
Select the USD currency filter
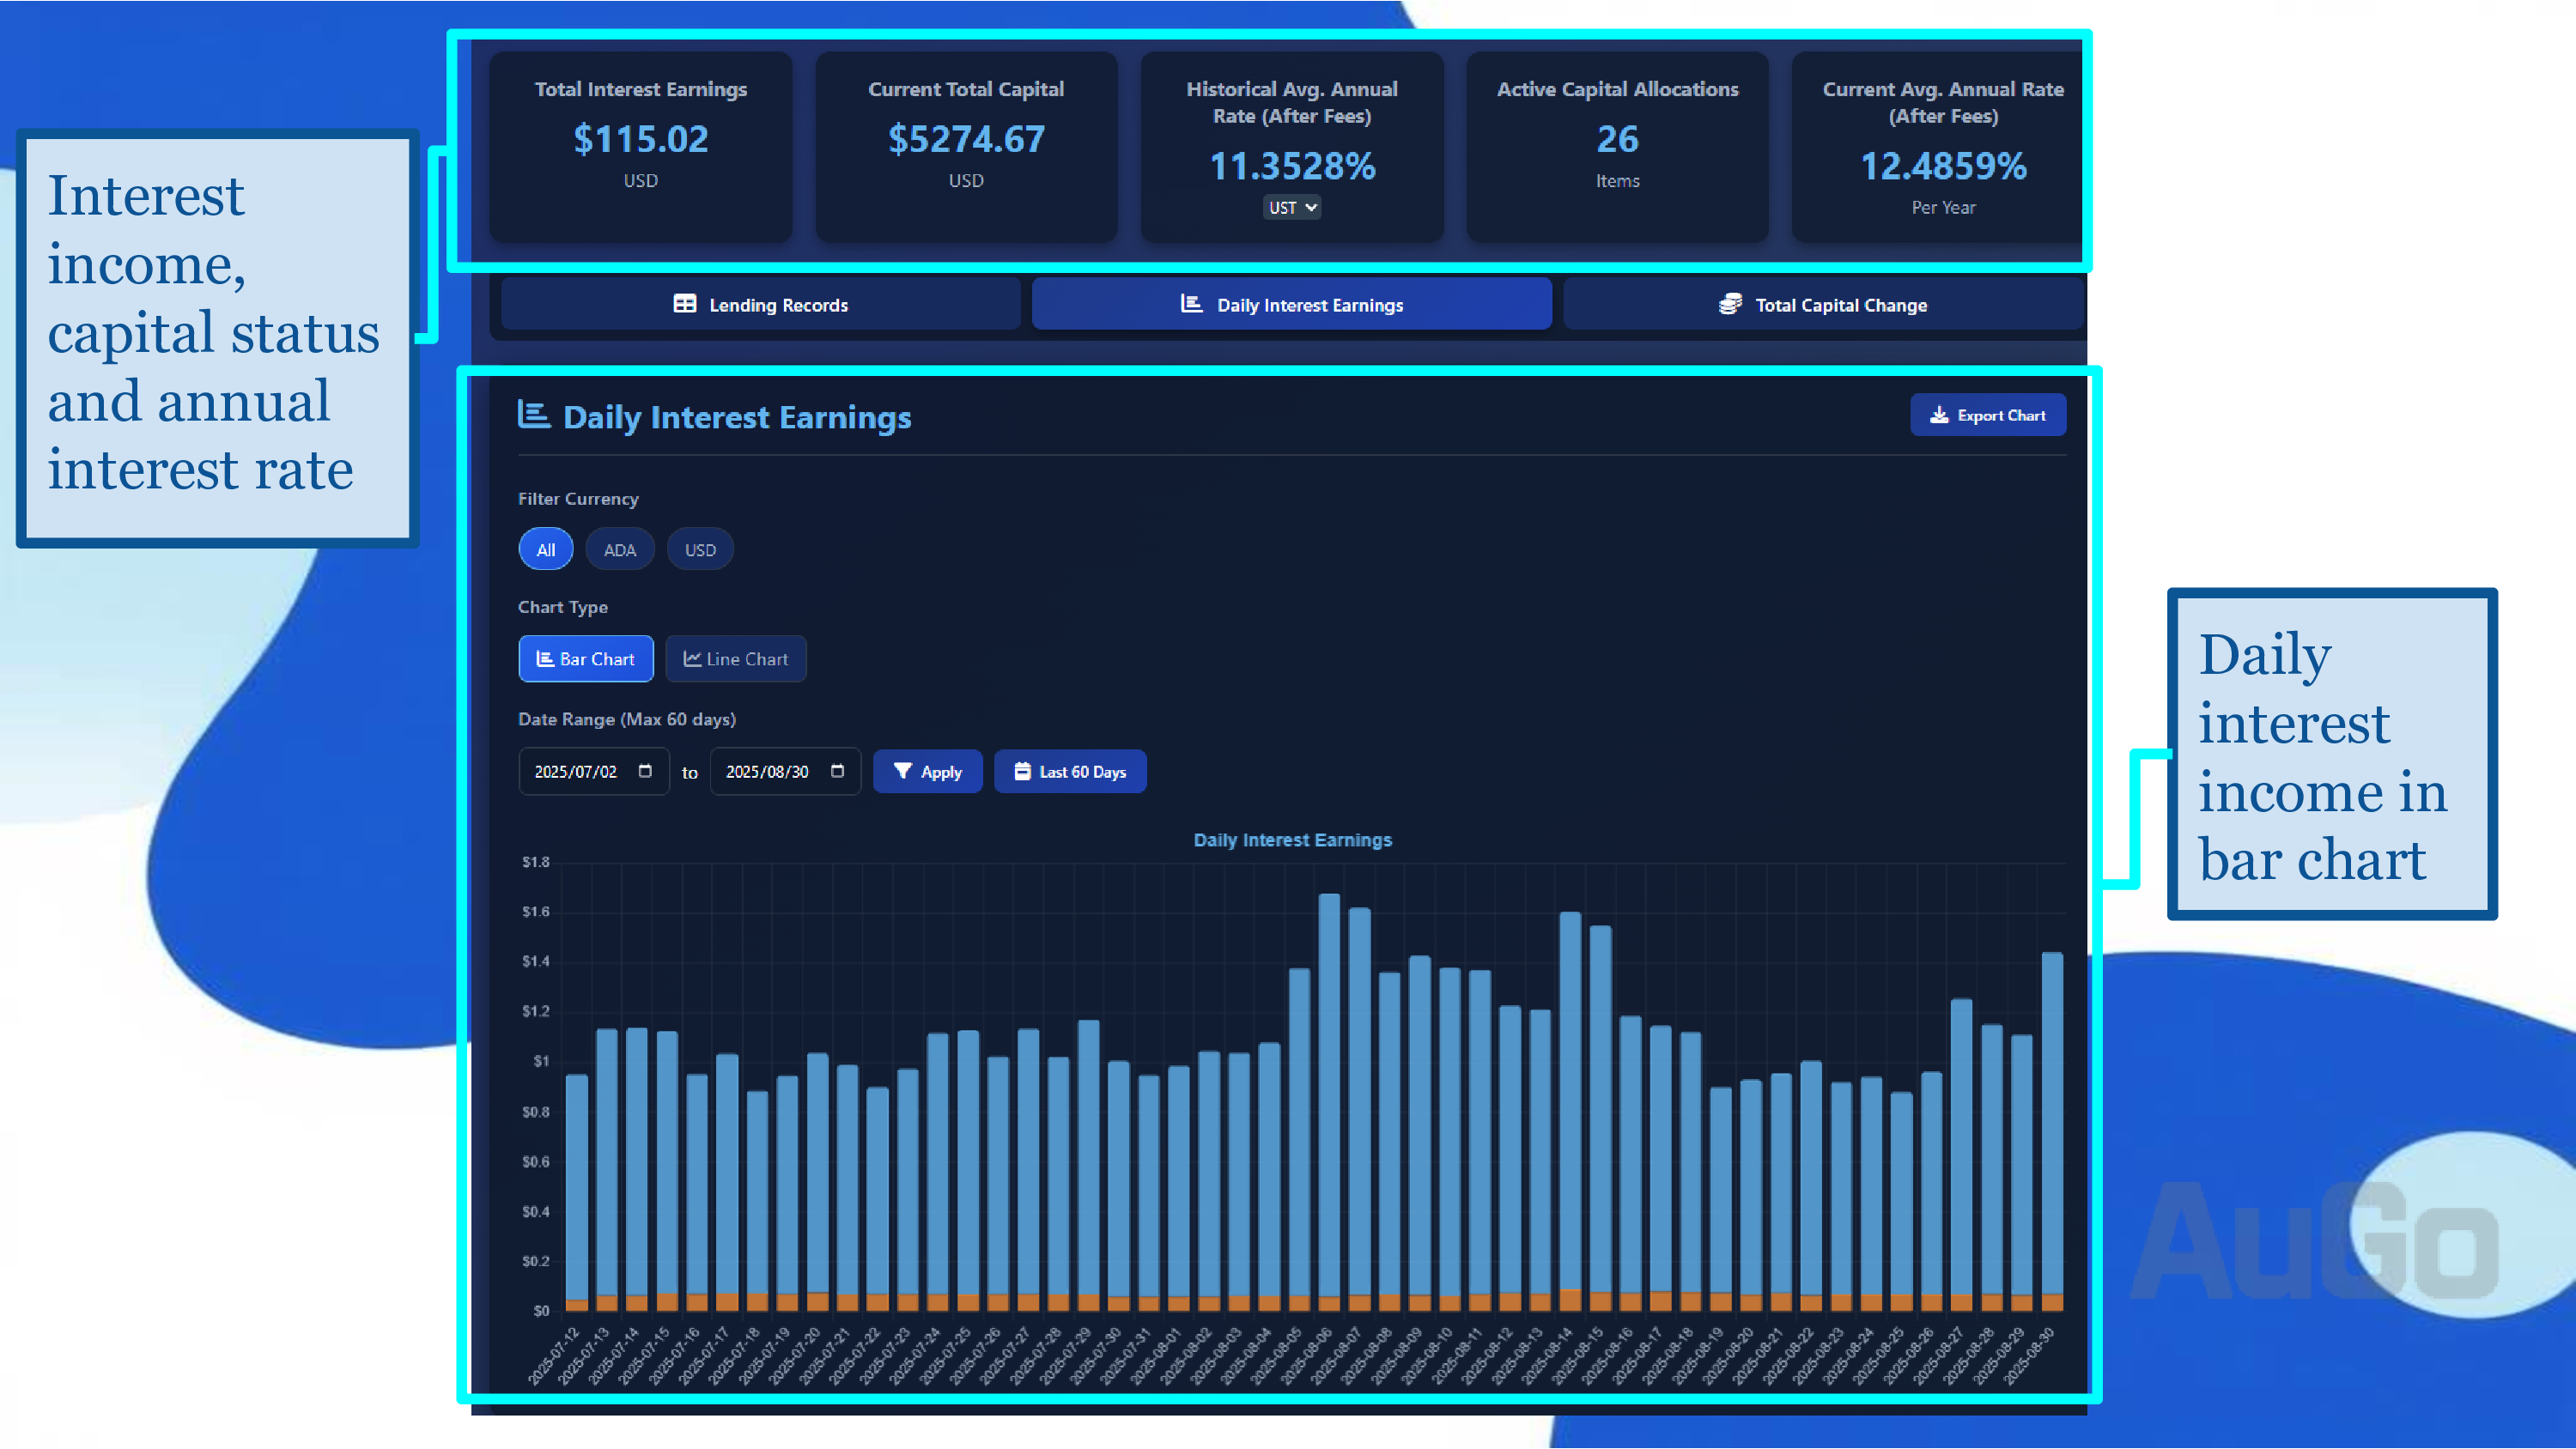point(700,549)
